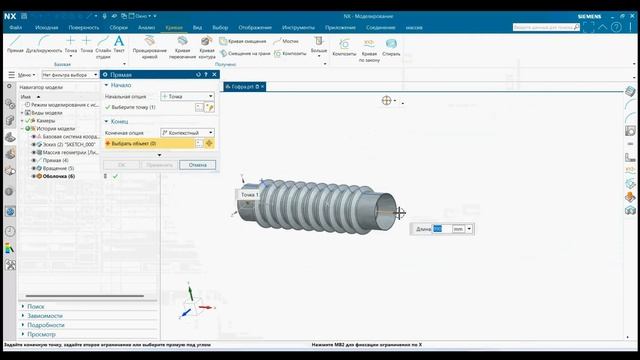Toggle visibility of Оболочка (6) feature
This screenshot has width=640, height=360.
point(34,176)
